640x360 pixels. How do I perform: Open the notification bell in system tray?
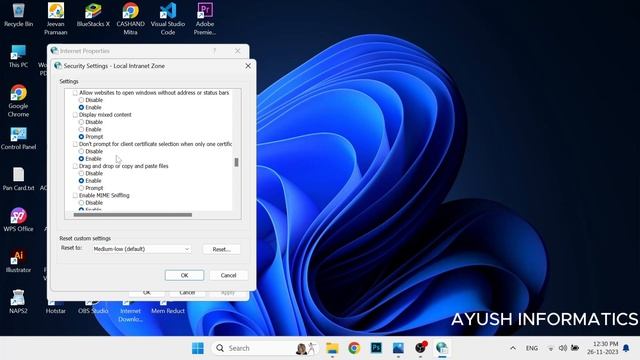point(626,348)
